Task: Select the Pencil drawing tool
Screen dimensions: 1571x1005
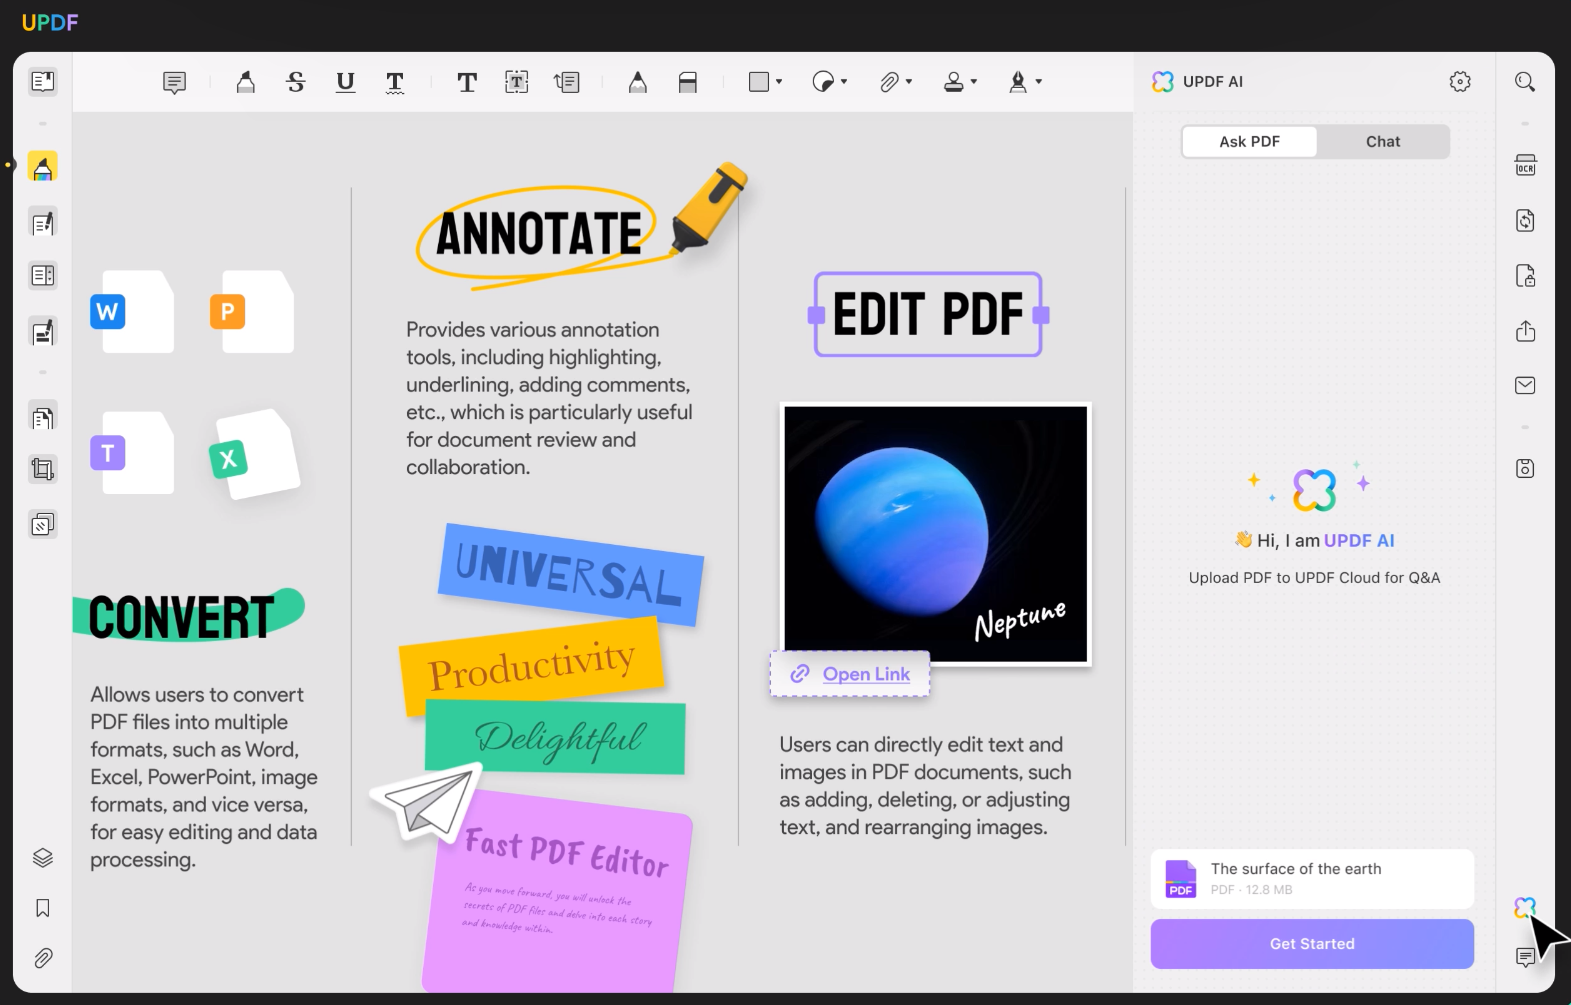Action: (x=637, y=82)
